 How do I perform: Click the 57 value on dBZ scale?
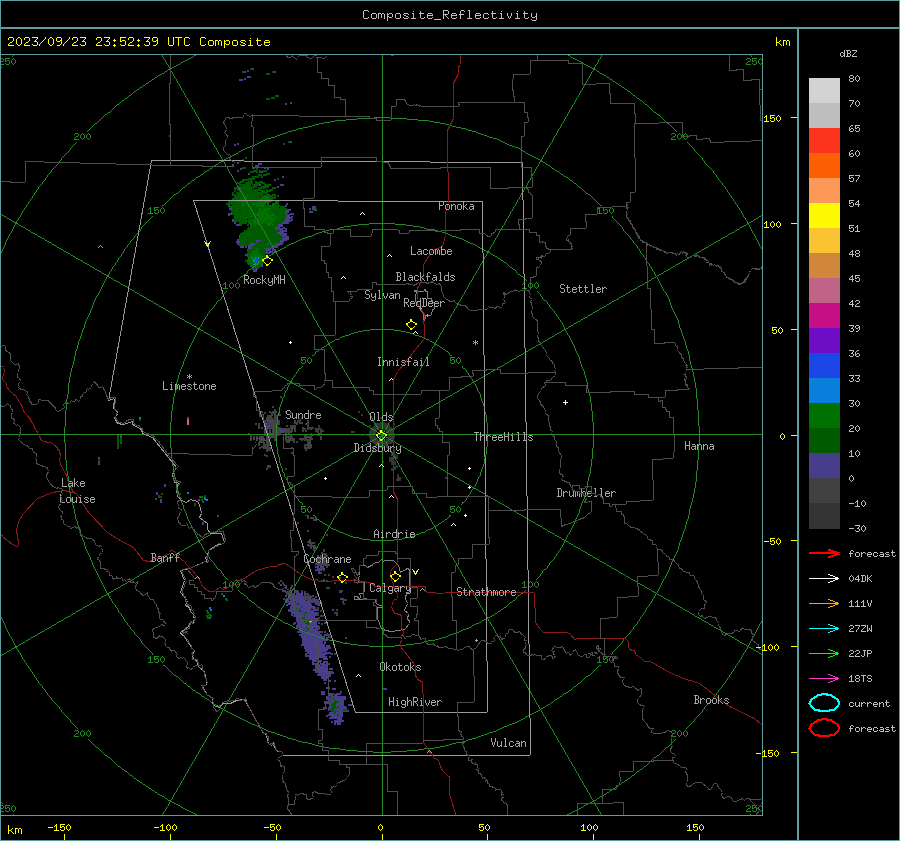coord(854,179)
